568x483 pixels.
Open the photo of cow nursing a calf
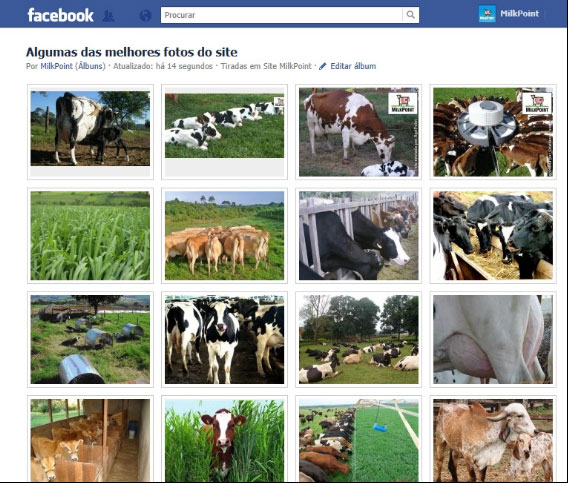point(90,128)
